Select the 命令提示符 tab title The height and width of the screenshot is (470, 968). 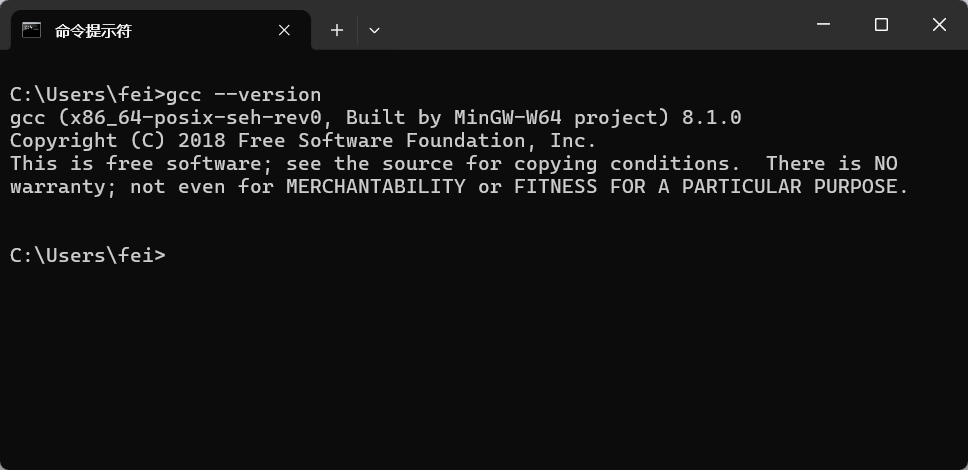[93, 31]
